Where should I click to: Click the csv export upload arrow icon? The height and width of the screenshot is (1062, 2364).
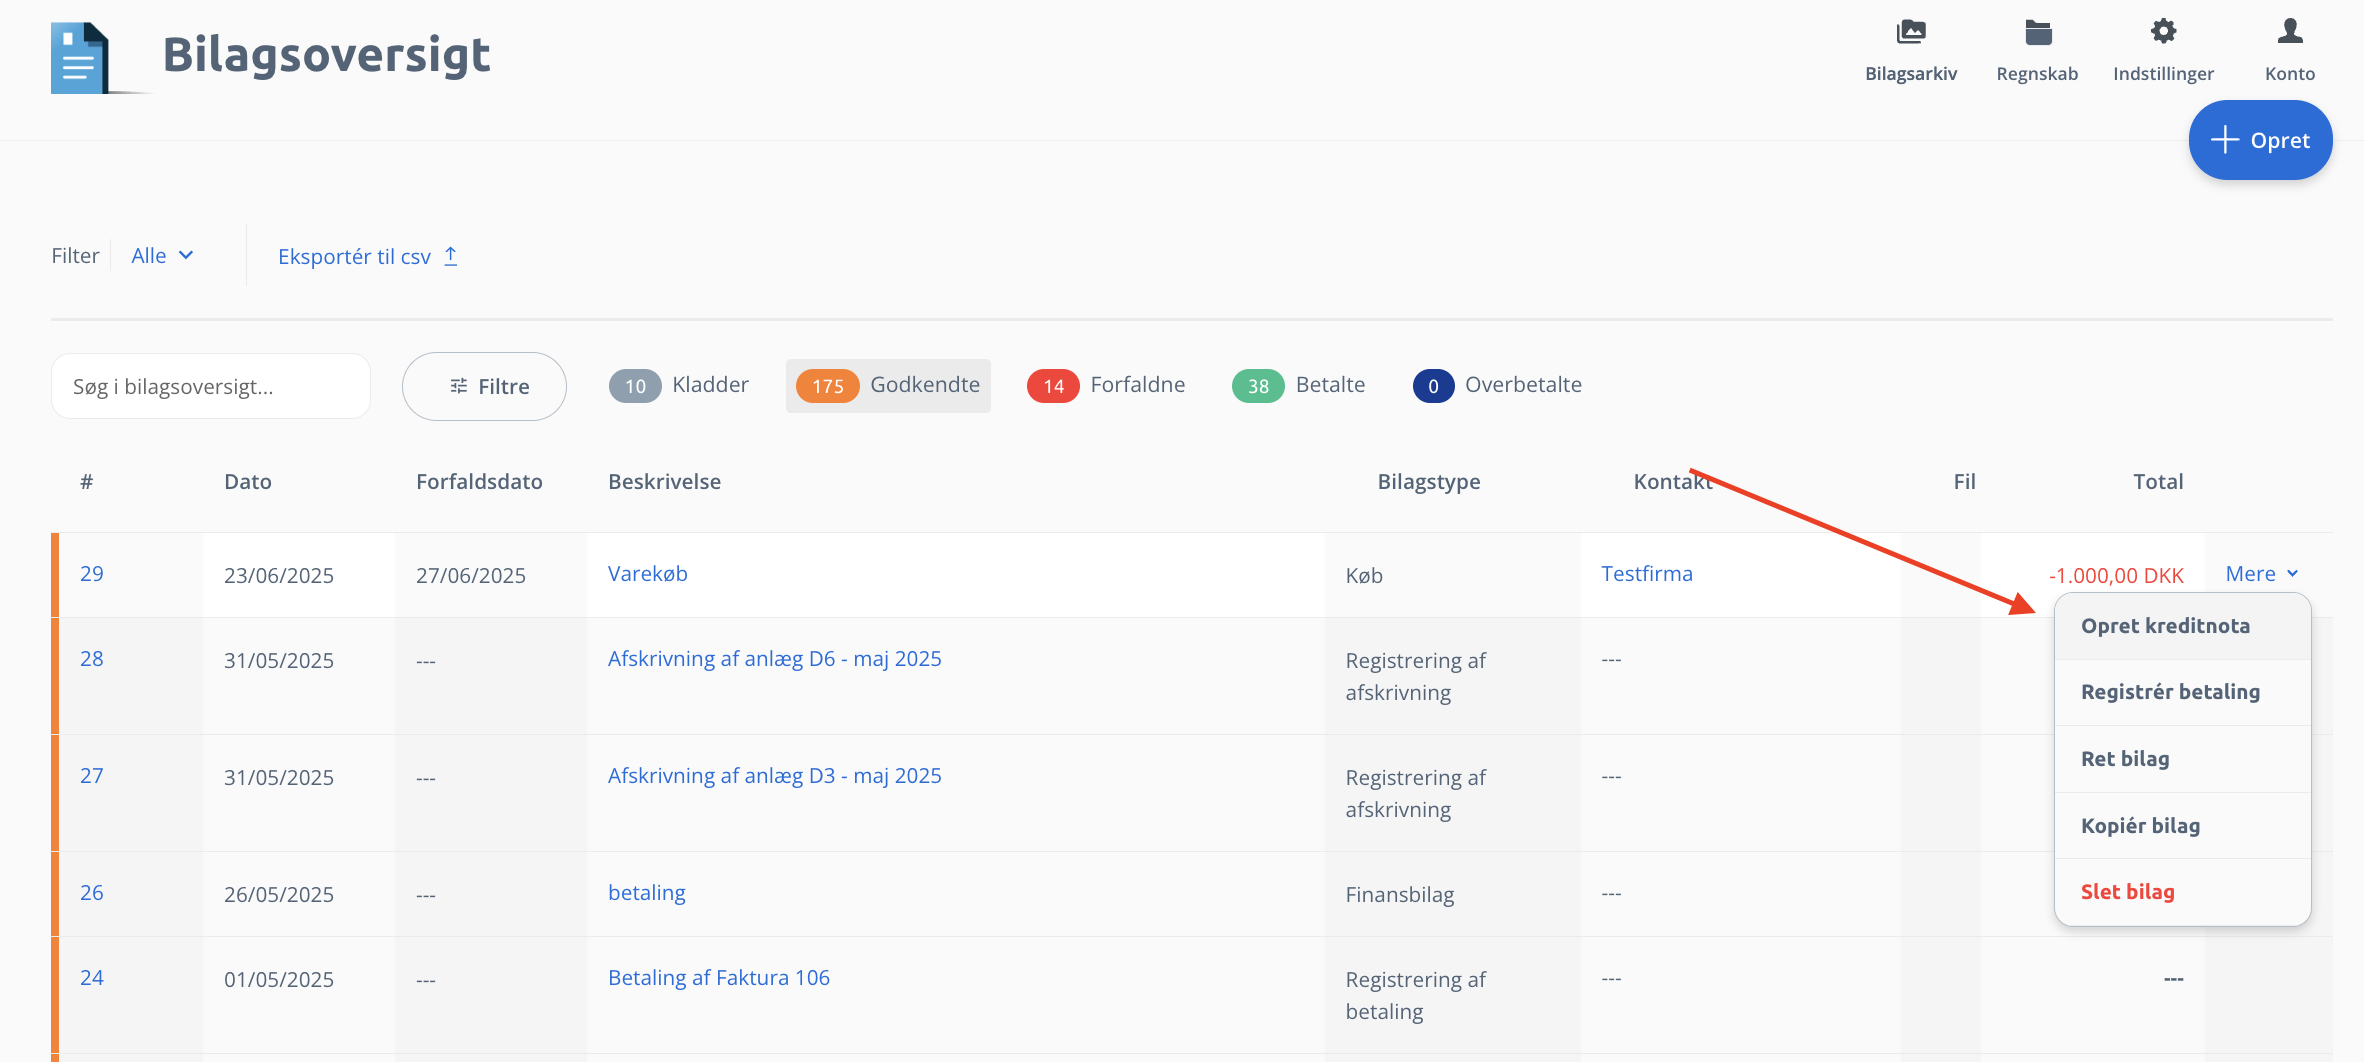coord(451,256)
